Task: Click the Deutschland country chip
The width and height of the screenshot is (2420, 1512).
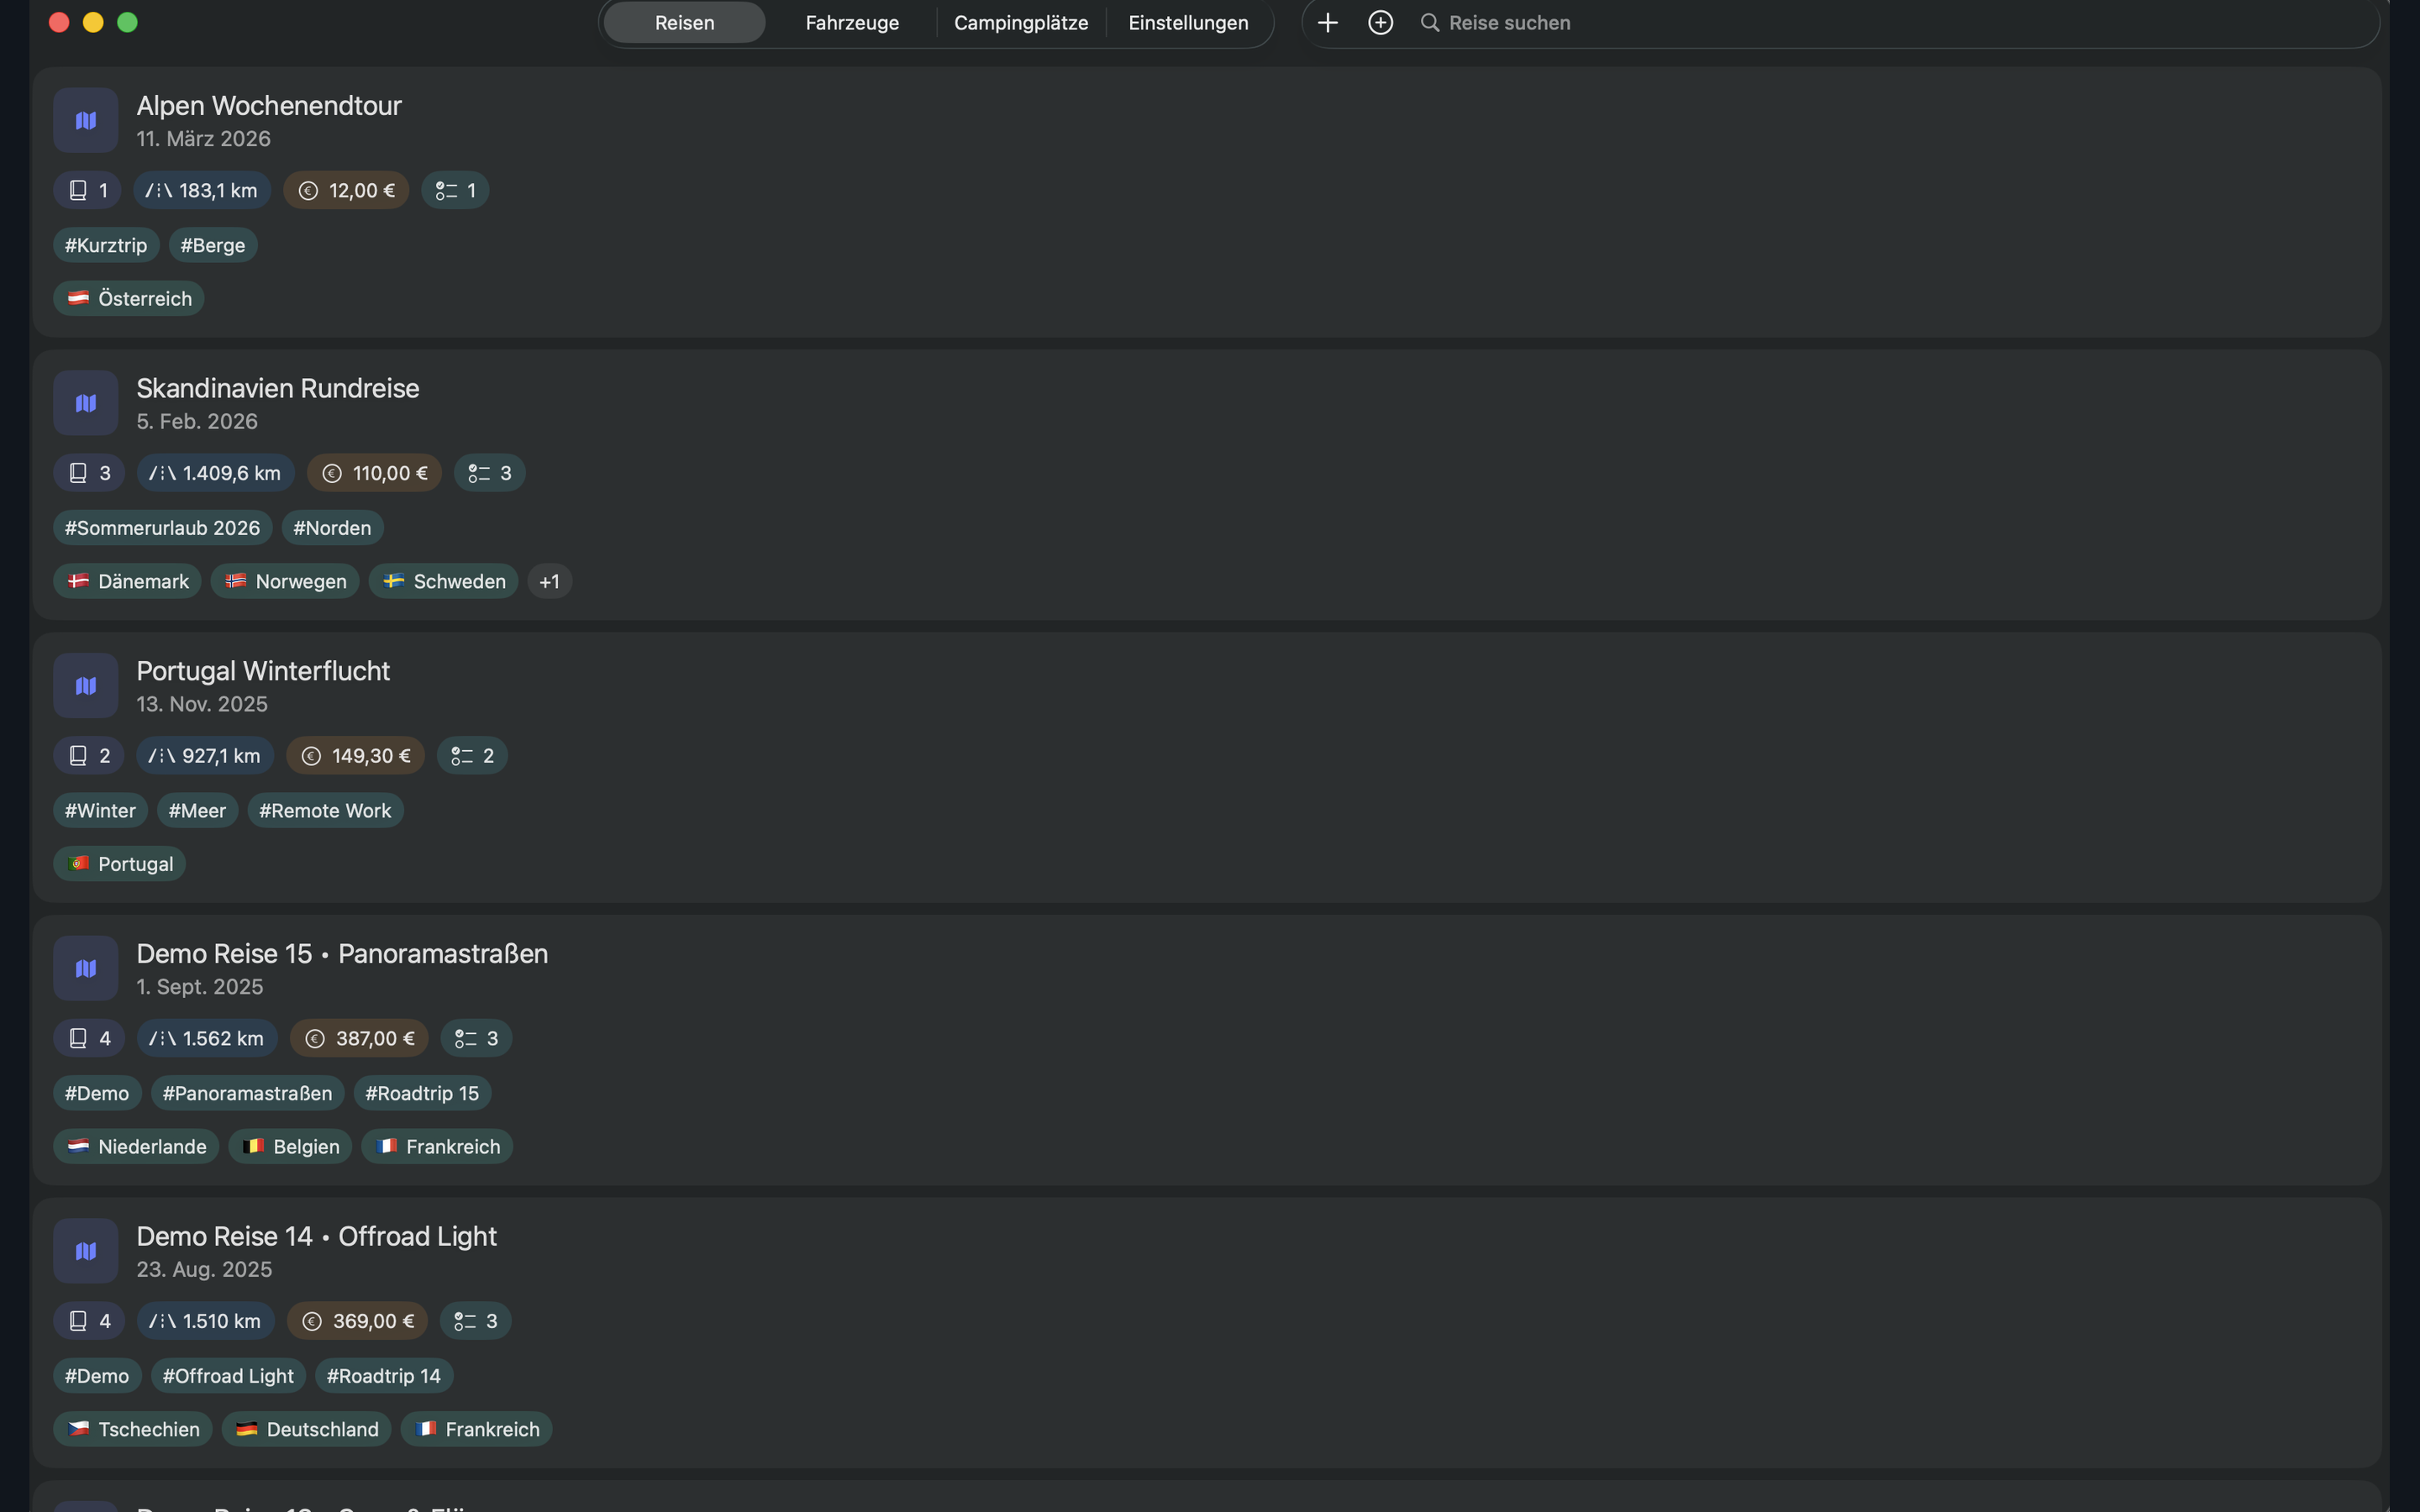Action: click(x=306, y=1430)
